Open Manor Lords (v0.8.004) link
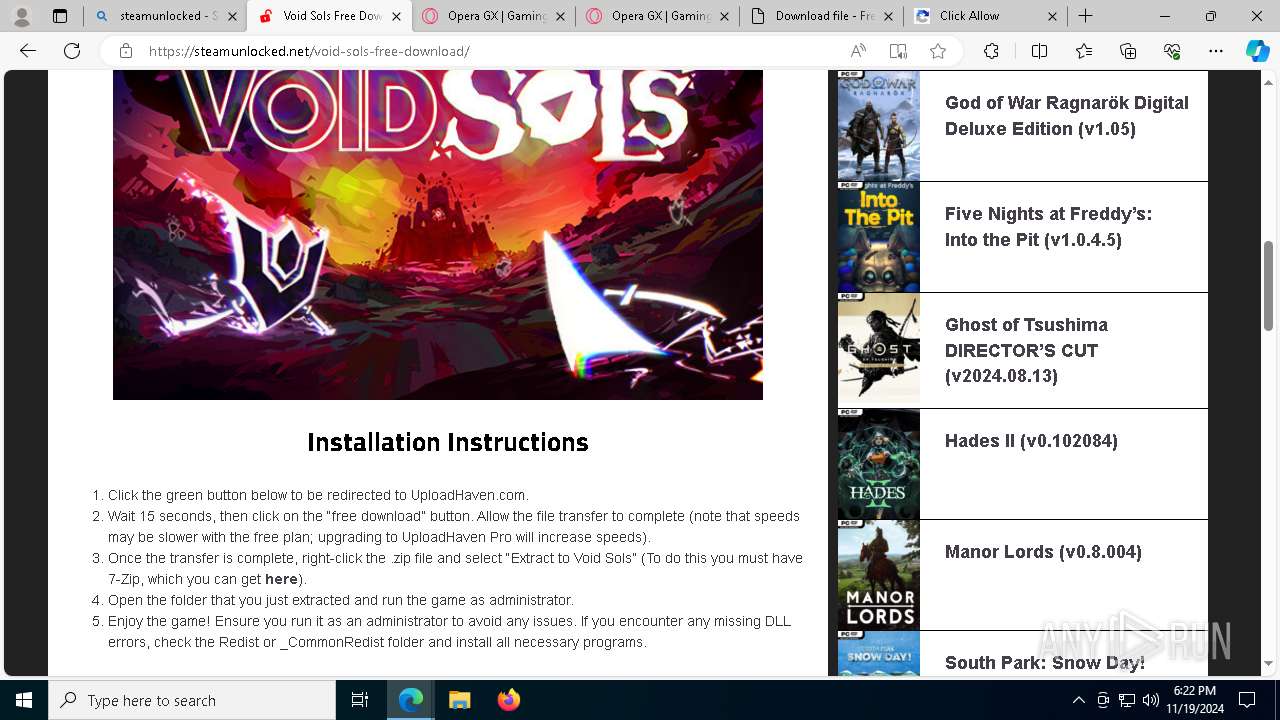Viewport: 1280px width, 720px height. point(1043,552)
